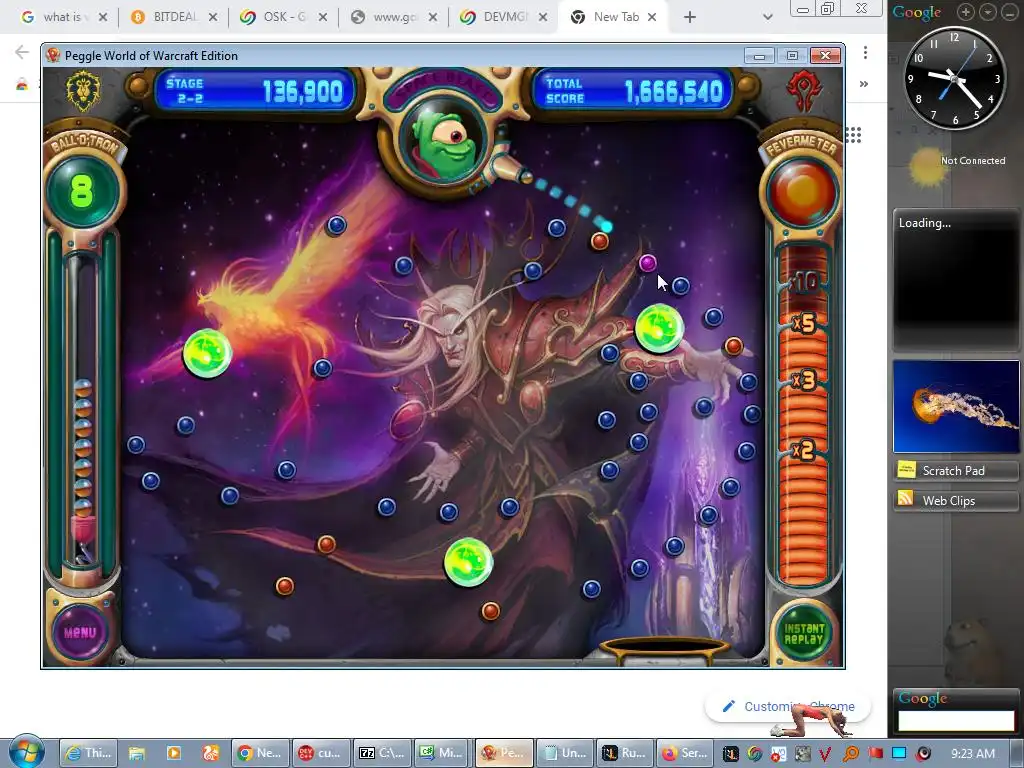Image resolution: width=1024 pixels, height=768 pixels.
Task: Open the Chrome 'Ne...' taskbar button
Action: (x=259, y=753)
